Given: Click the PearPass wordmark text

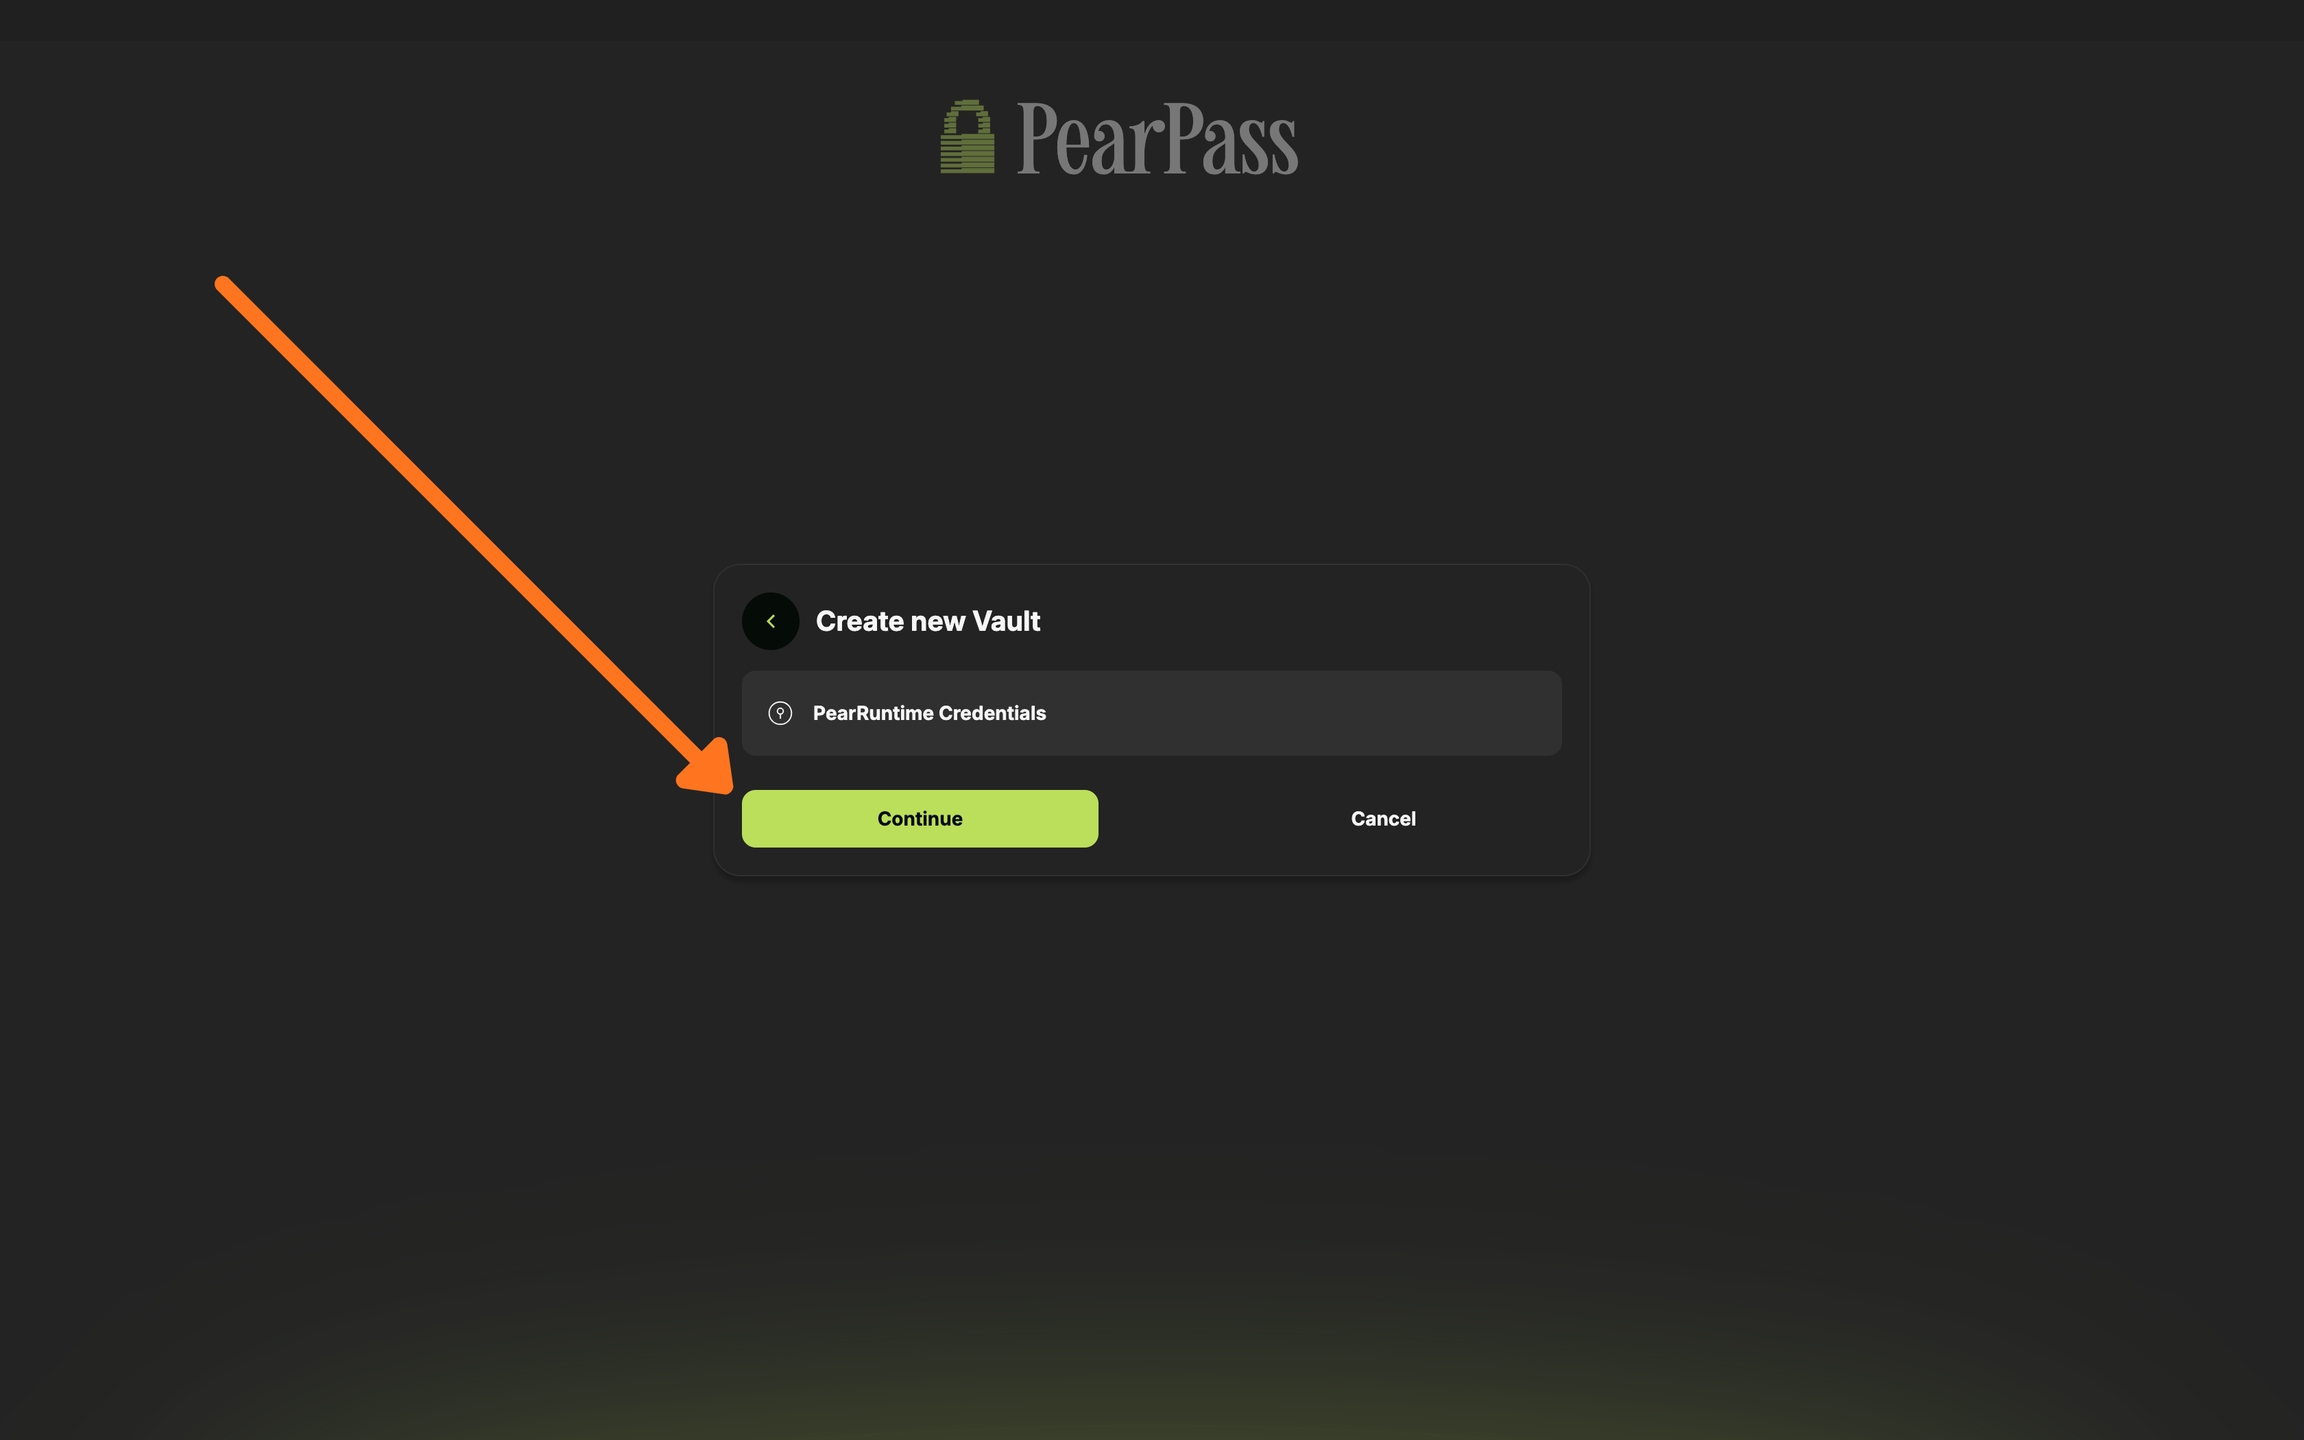Looking at the screenshot, I should pyautogui.click(x=1157, y=139).
